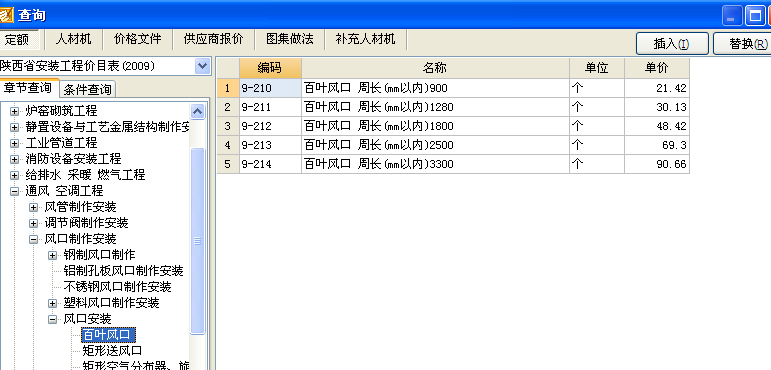Select 通风 空调工程 tree item

64,191
